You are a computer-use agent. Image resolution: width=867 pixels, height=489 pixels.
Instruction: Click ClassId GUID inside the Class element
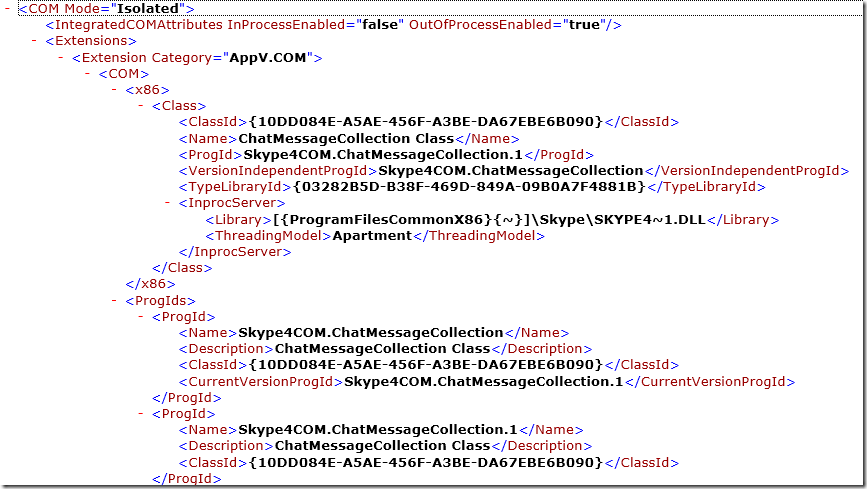426,122
